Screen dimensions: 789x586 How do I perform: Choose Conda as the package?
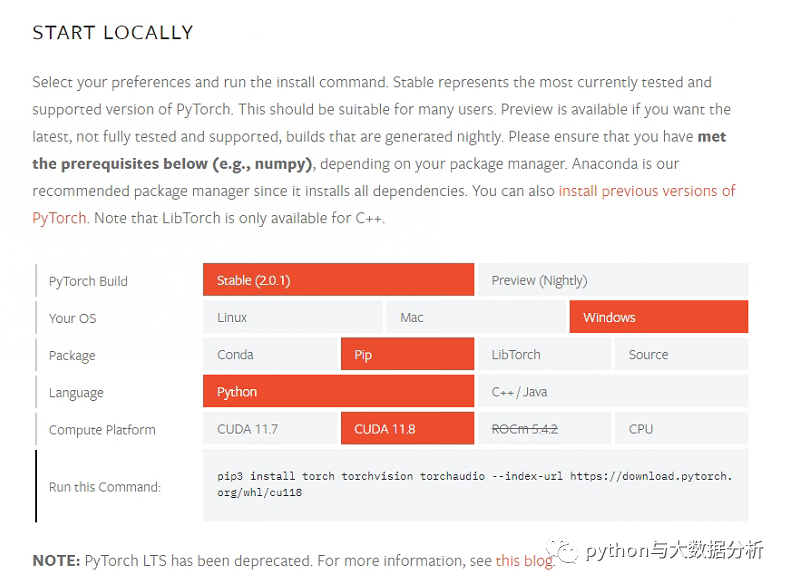click(270, 354)
